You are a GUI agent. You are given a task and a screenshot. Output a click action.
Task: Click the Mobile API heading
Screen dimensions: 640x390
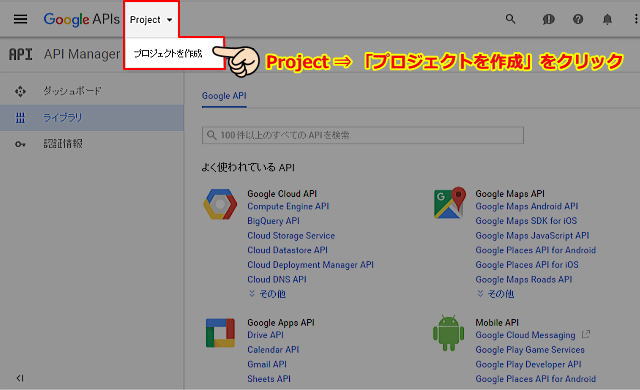pyautogui.click(x=497, y=322)
